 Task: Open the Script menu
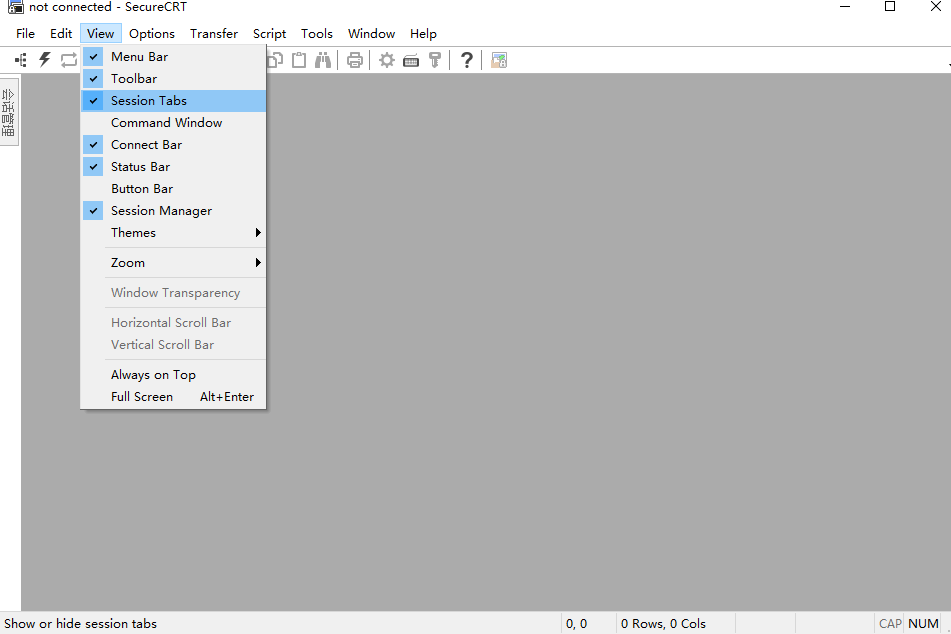[269, 34]
